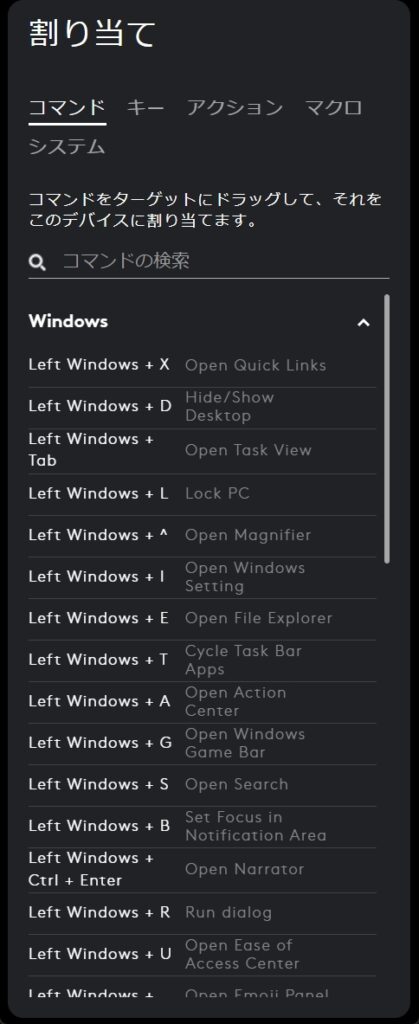The width and height of the screenshot is (419, 1024).
Task: Focus the コマンドの検索 search field
Action: pos(209,262)
